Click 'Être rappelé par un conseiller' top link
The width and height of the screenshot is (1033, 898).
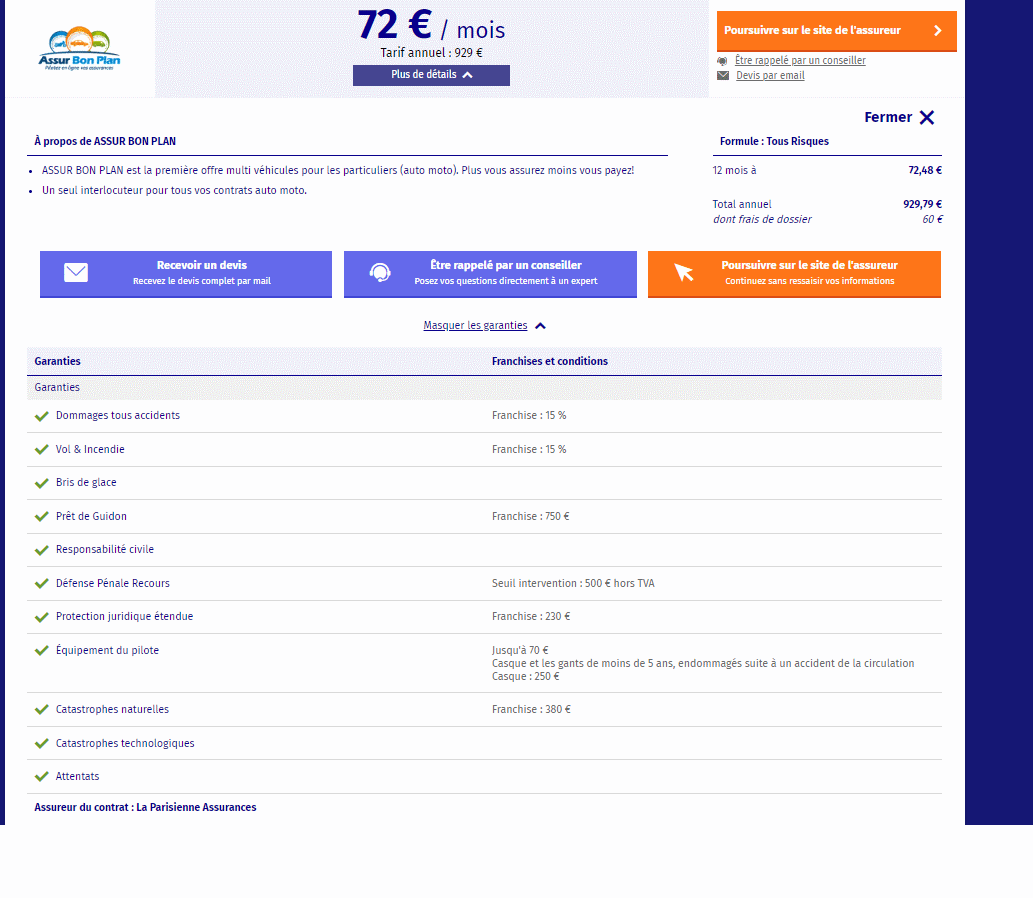(x=800, y=61)
